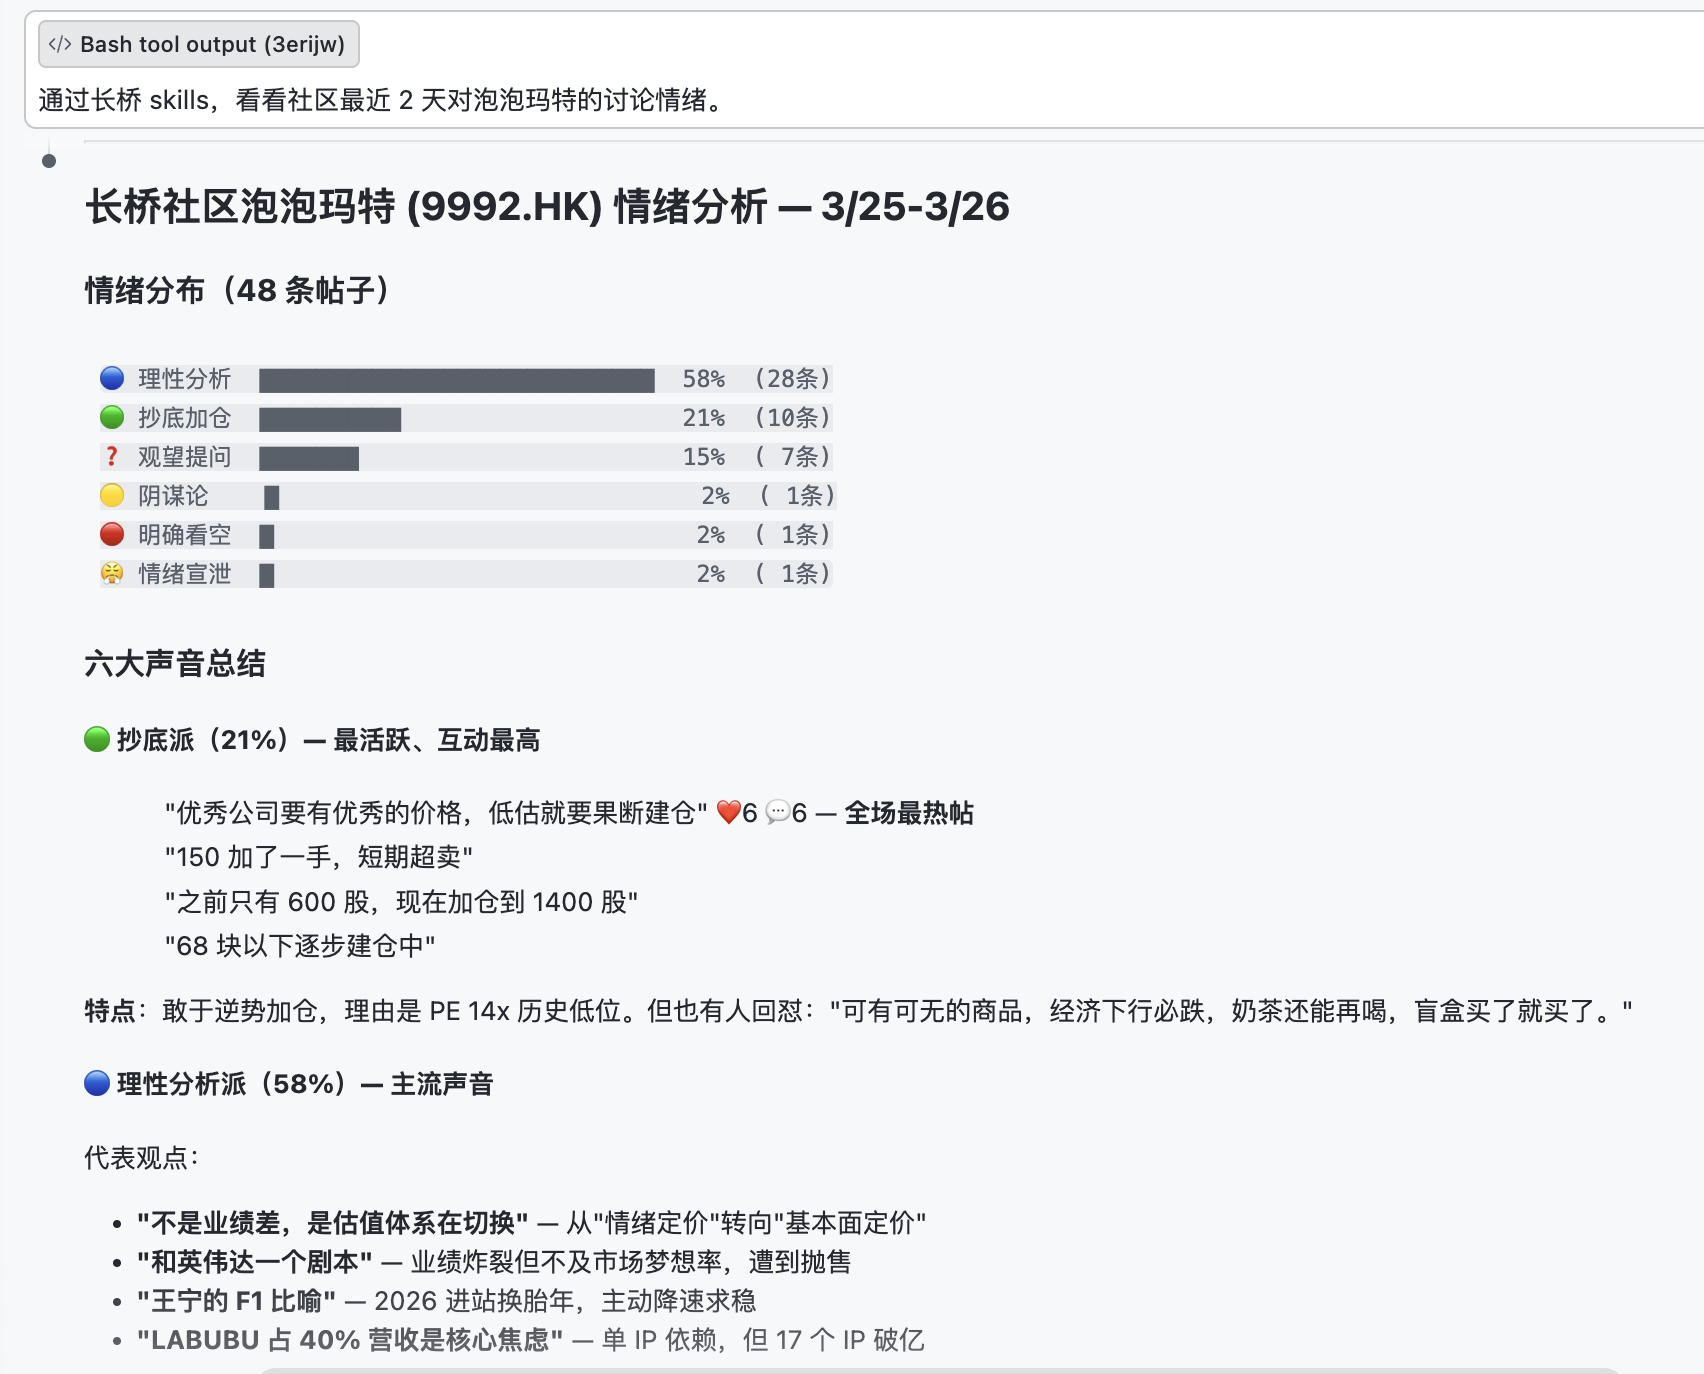Click the title 长桥社区泡泡玛特 (9992.HK) 情绪分析
Image resolution: width=1704 pixels, height=1374 pixels.
click(547, 207)
